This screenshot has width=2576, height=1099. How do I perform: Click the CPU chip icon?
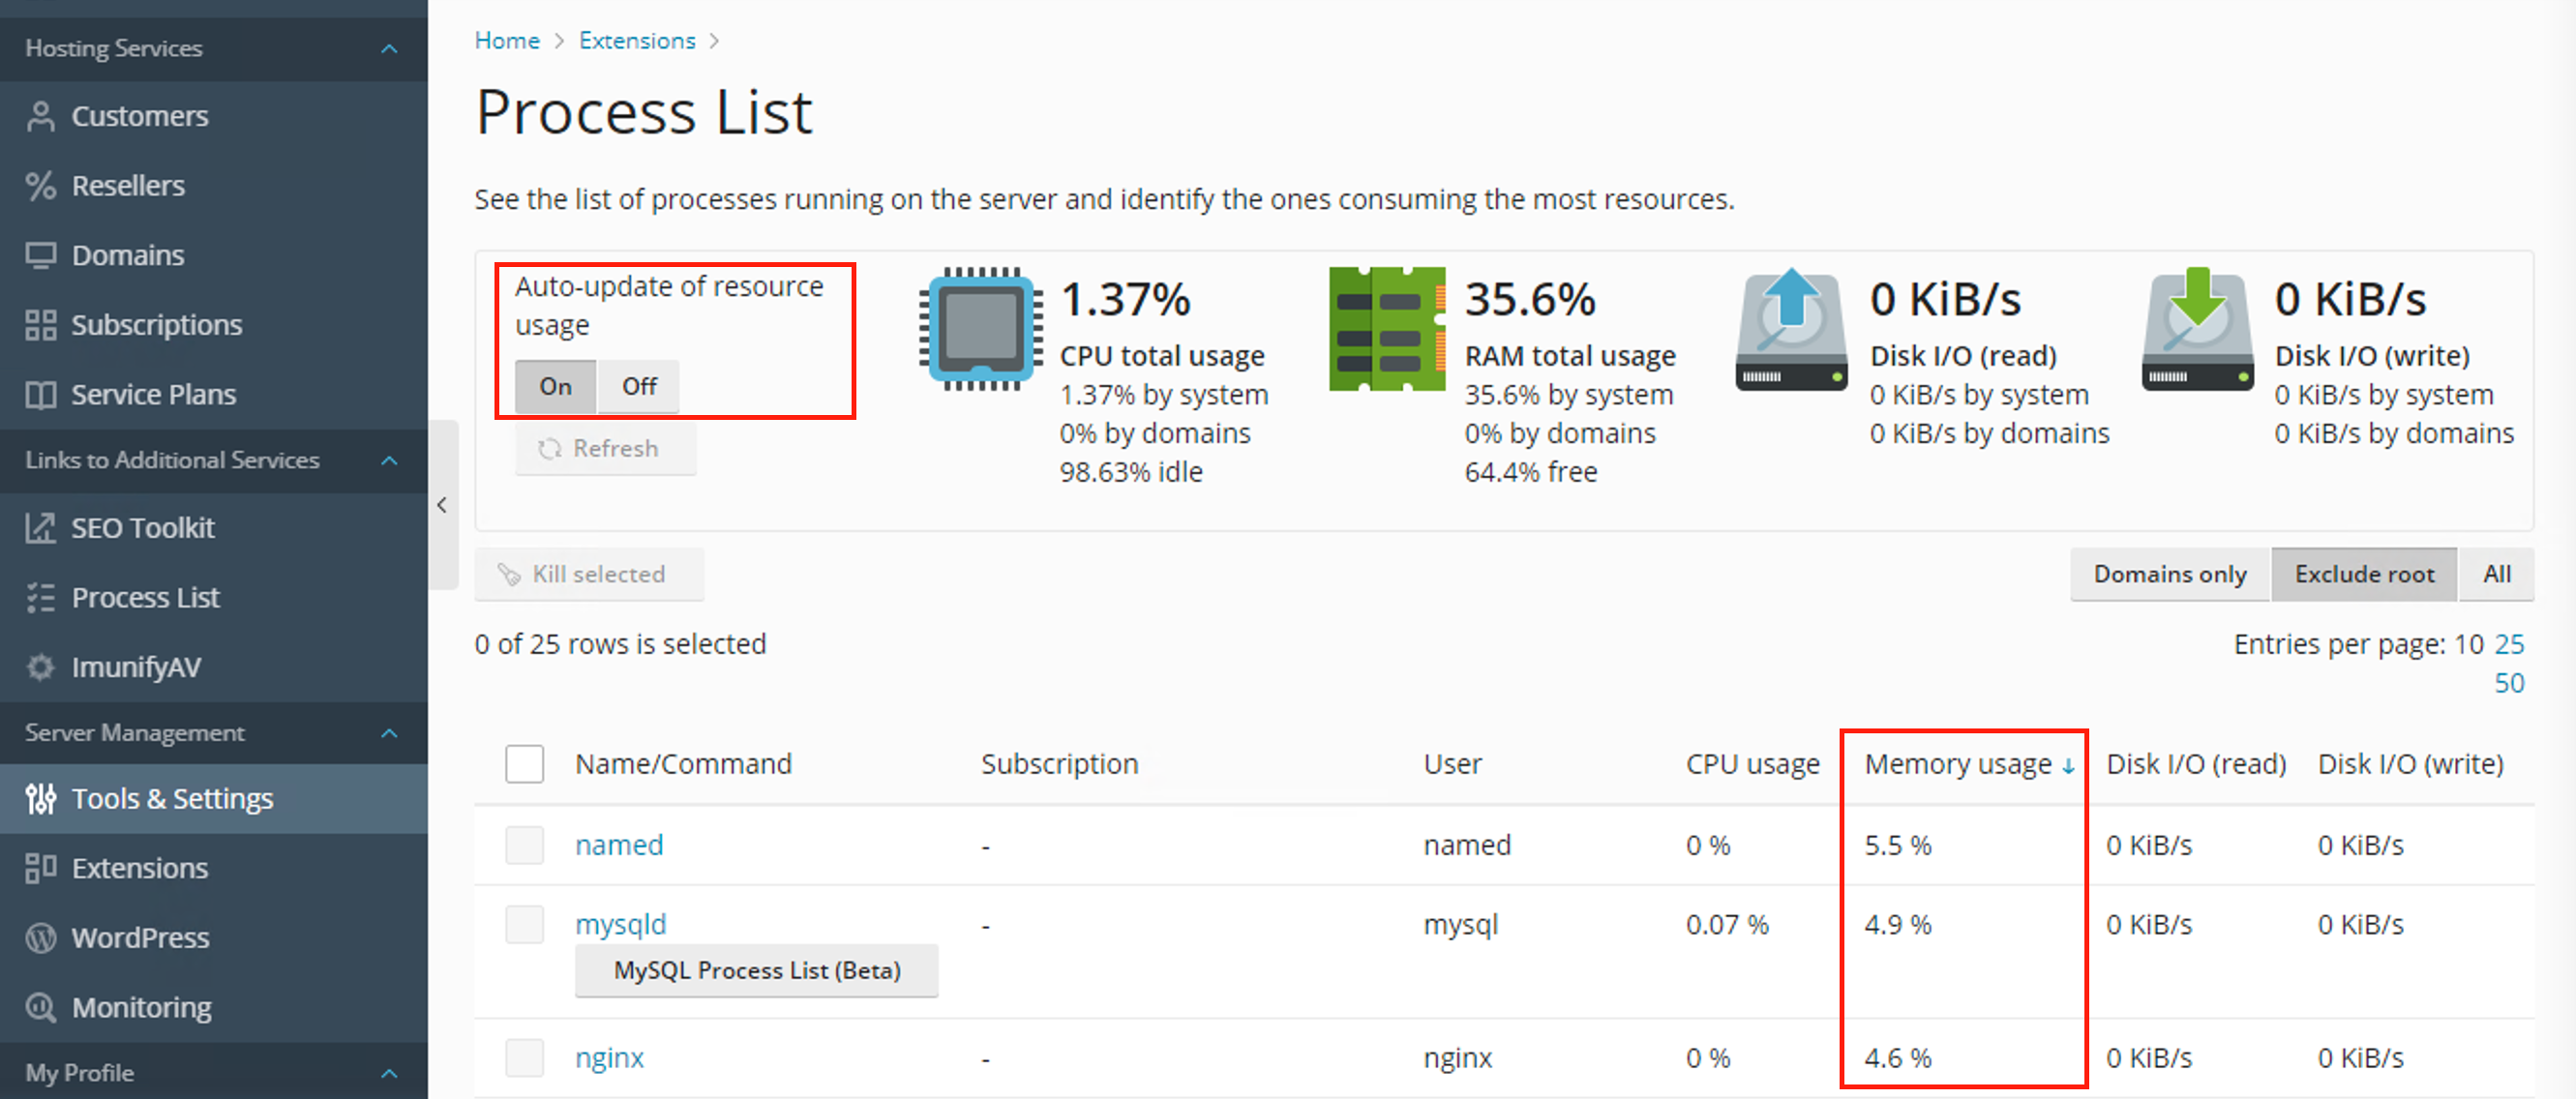point(979,329)
